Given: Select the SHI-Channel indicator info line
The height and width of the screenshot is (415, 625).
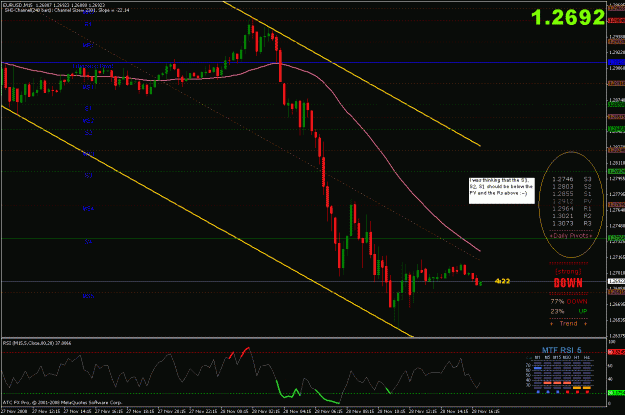Looking at the screenshot, I should point(66,10).
